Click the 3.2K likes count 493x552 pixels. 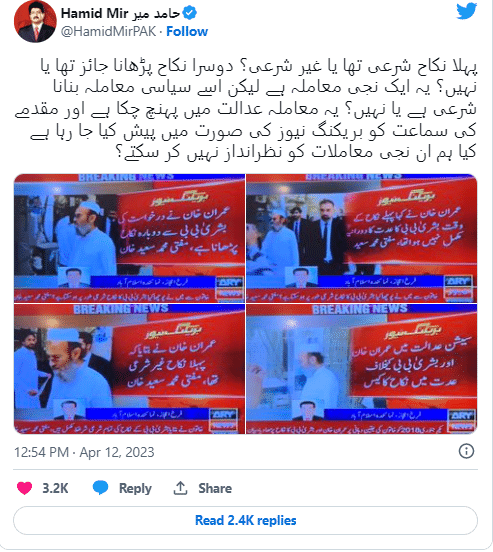click(55, 488)
